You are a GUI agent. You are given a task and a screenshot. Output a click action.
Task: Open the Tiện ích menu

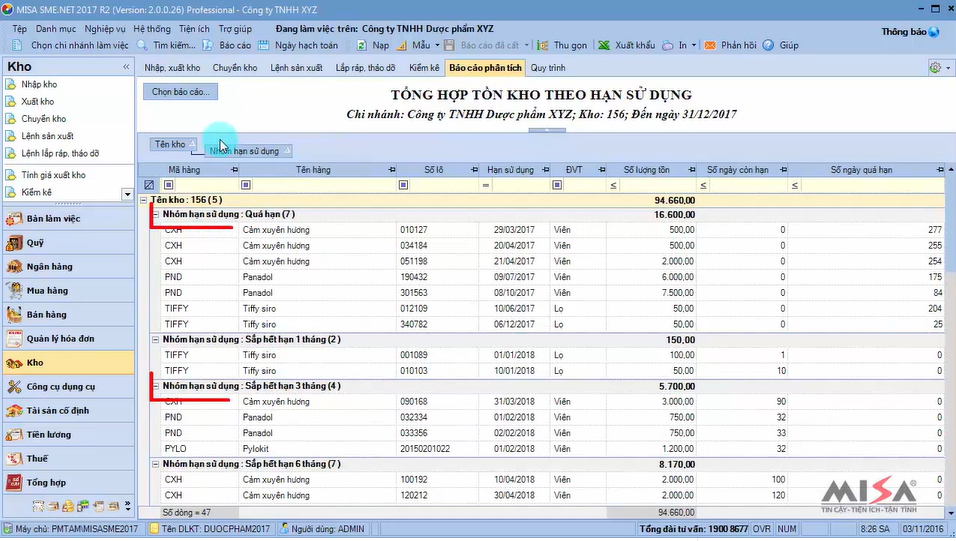194,29
